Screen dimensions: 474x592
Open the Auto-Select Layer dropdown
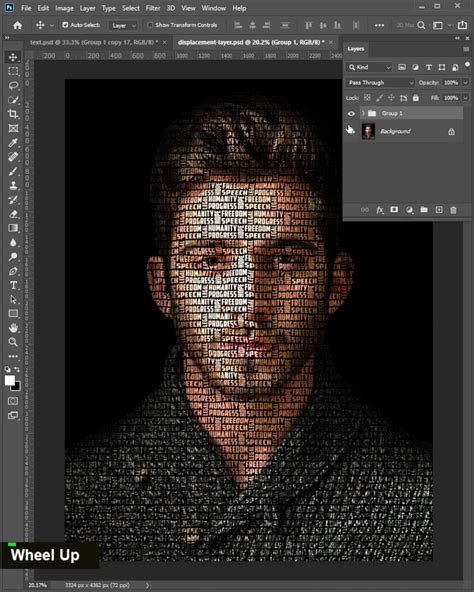[x=123, y=25]
